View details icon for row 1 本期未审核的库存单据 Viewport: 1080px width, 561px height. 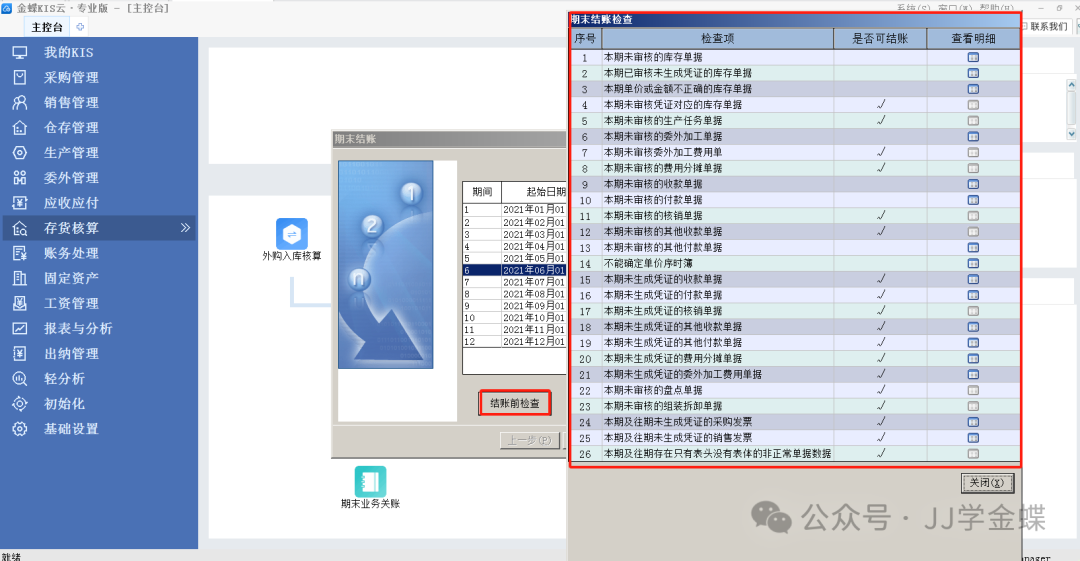point(973,57)
